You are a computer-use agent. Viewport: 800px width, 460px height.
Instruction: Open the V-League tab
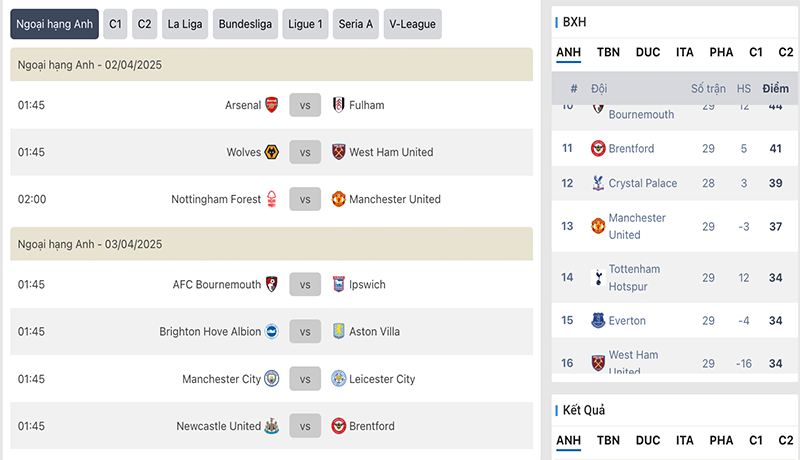pyautogui.click(x=412, y=24)
